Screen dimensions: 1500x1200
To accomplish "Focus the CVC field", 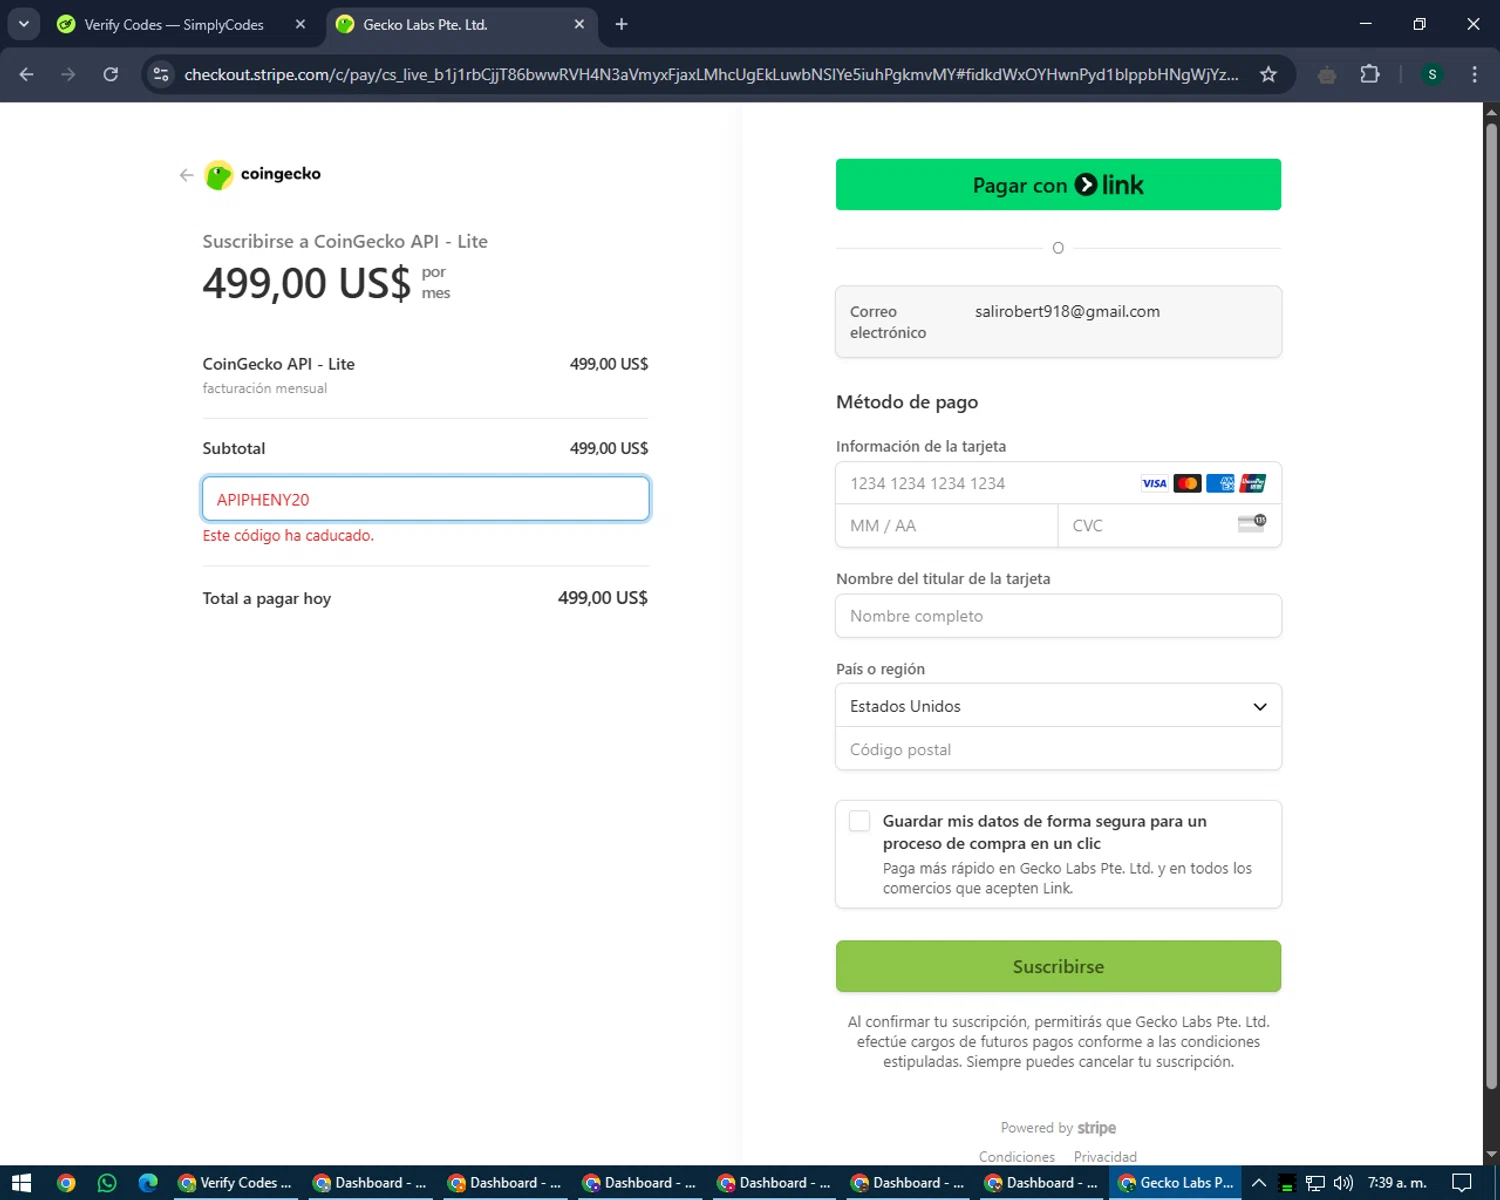I will point(1169,526).
